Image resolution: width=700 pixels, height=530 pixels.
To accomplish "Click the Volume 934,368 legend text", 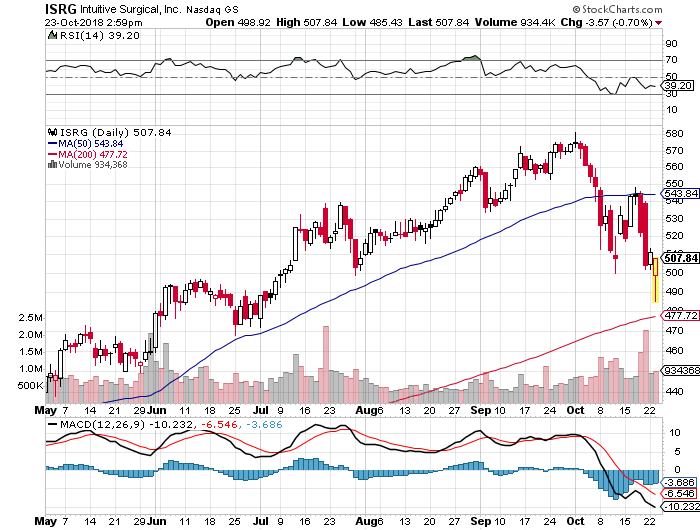I will pos(93,165).
